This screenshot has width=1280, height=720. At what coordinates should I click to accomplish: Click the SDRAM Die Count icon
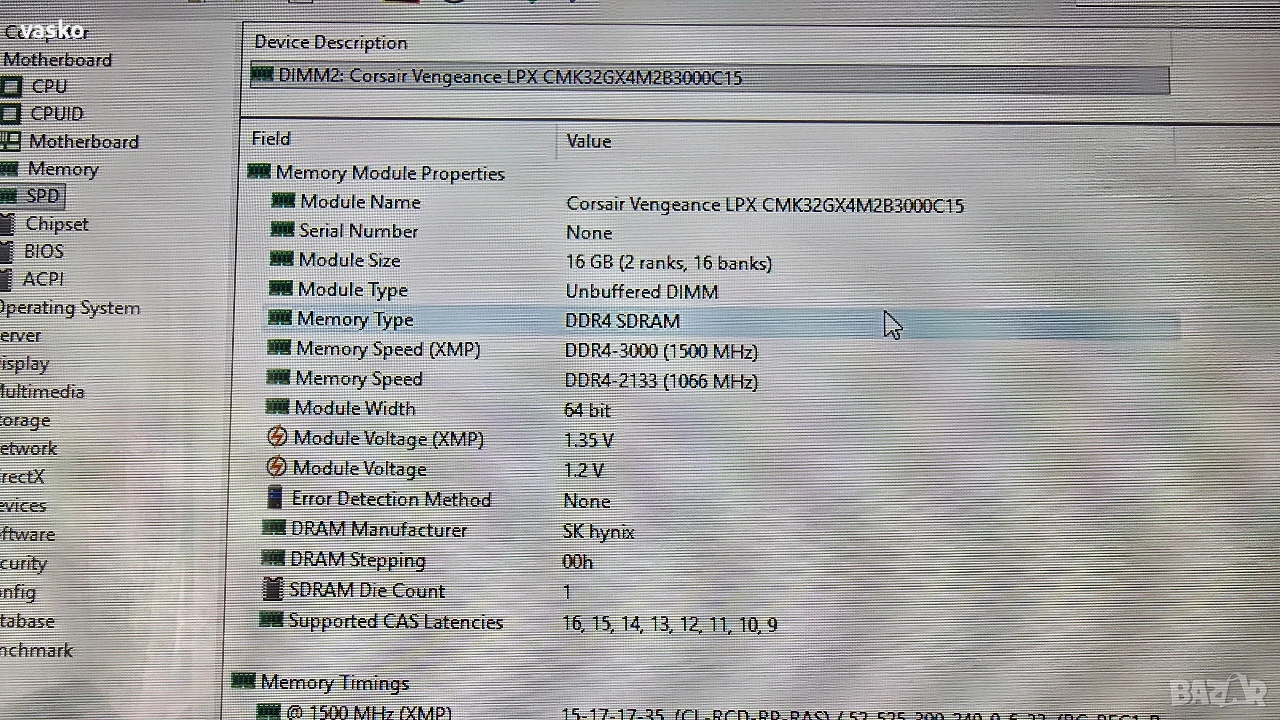pos(272,590)
